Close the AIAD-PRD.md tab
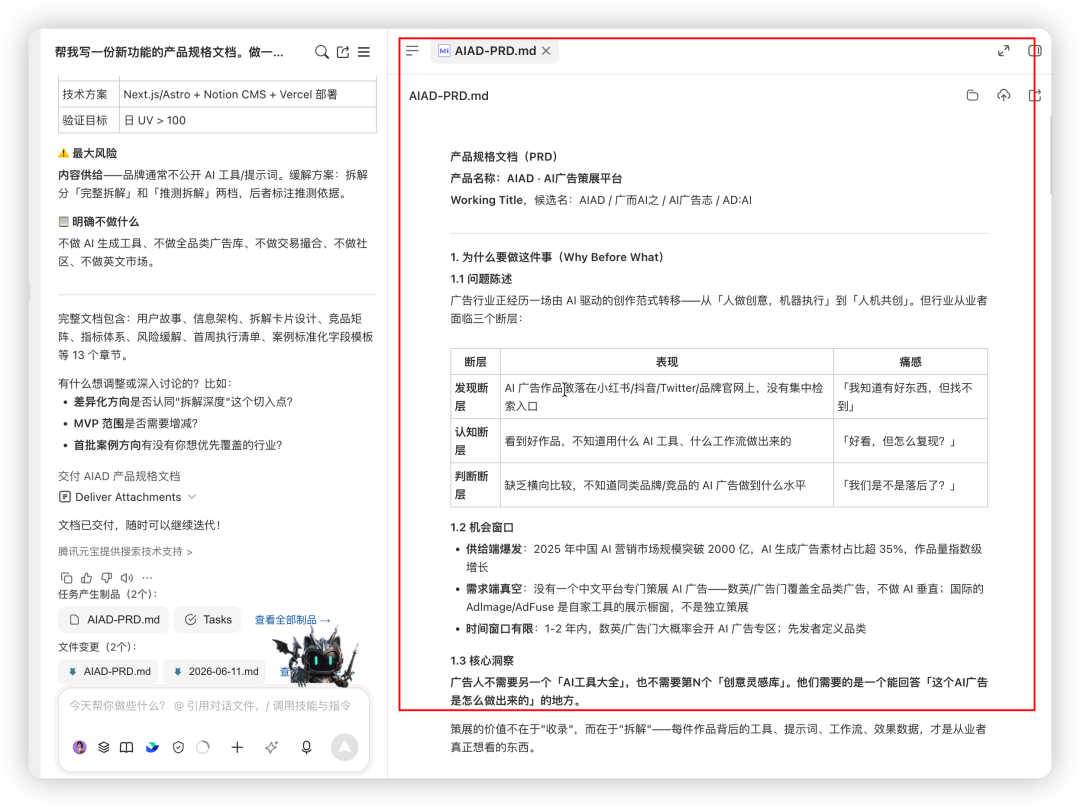The width and height of the screenshot is (1080, 807). point(546,51)
